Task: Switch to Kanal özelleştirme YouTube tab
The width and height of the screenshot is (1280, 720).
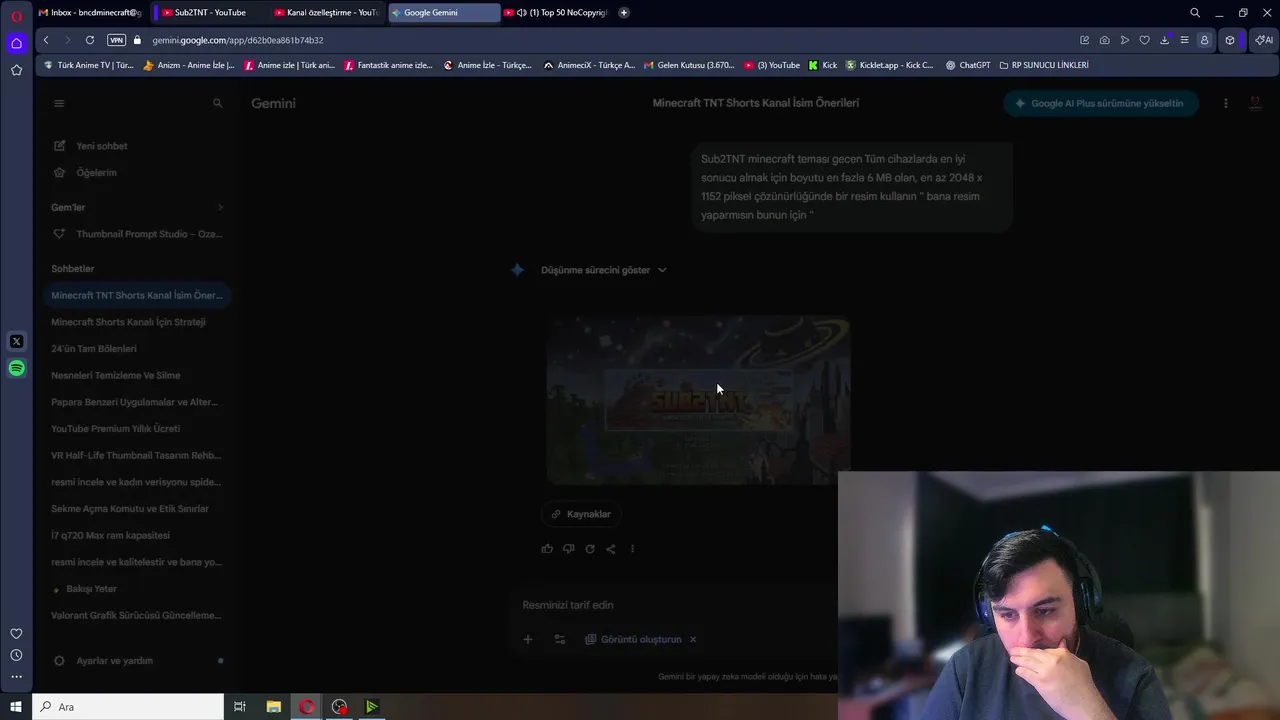Action: click(x=326, y=12)
